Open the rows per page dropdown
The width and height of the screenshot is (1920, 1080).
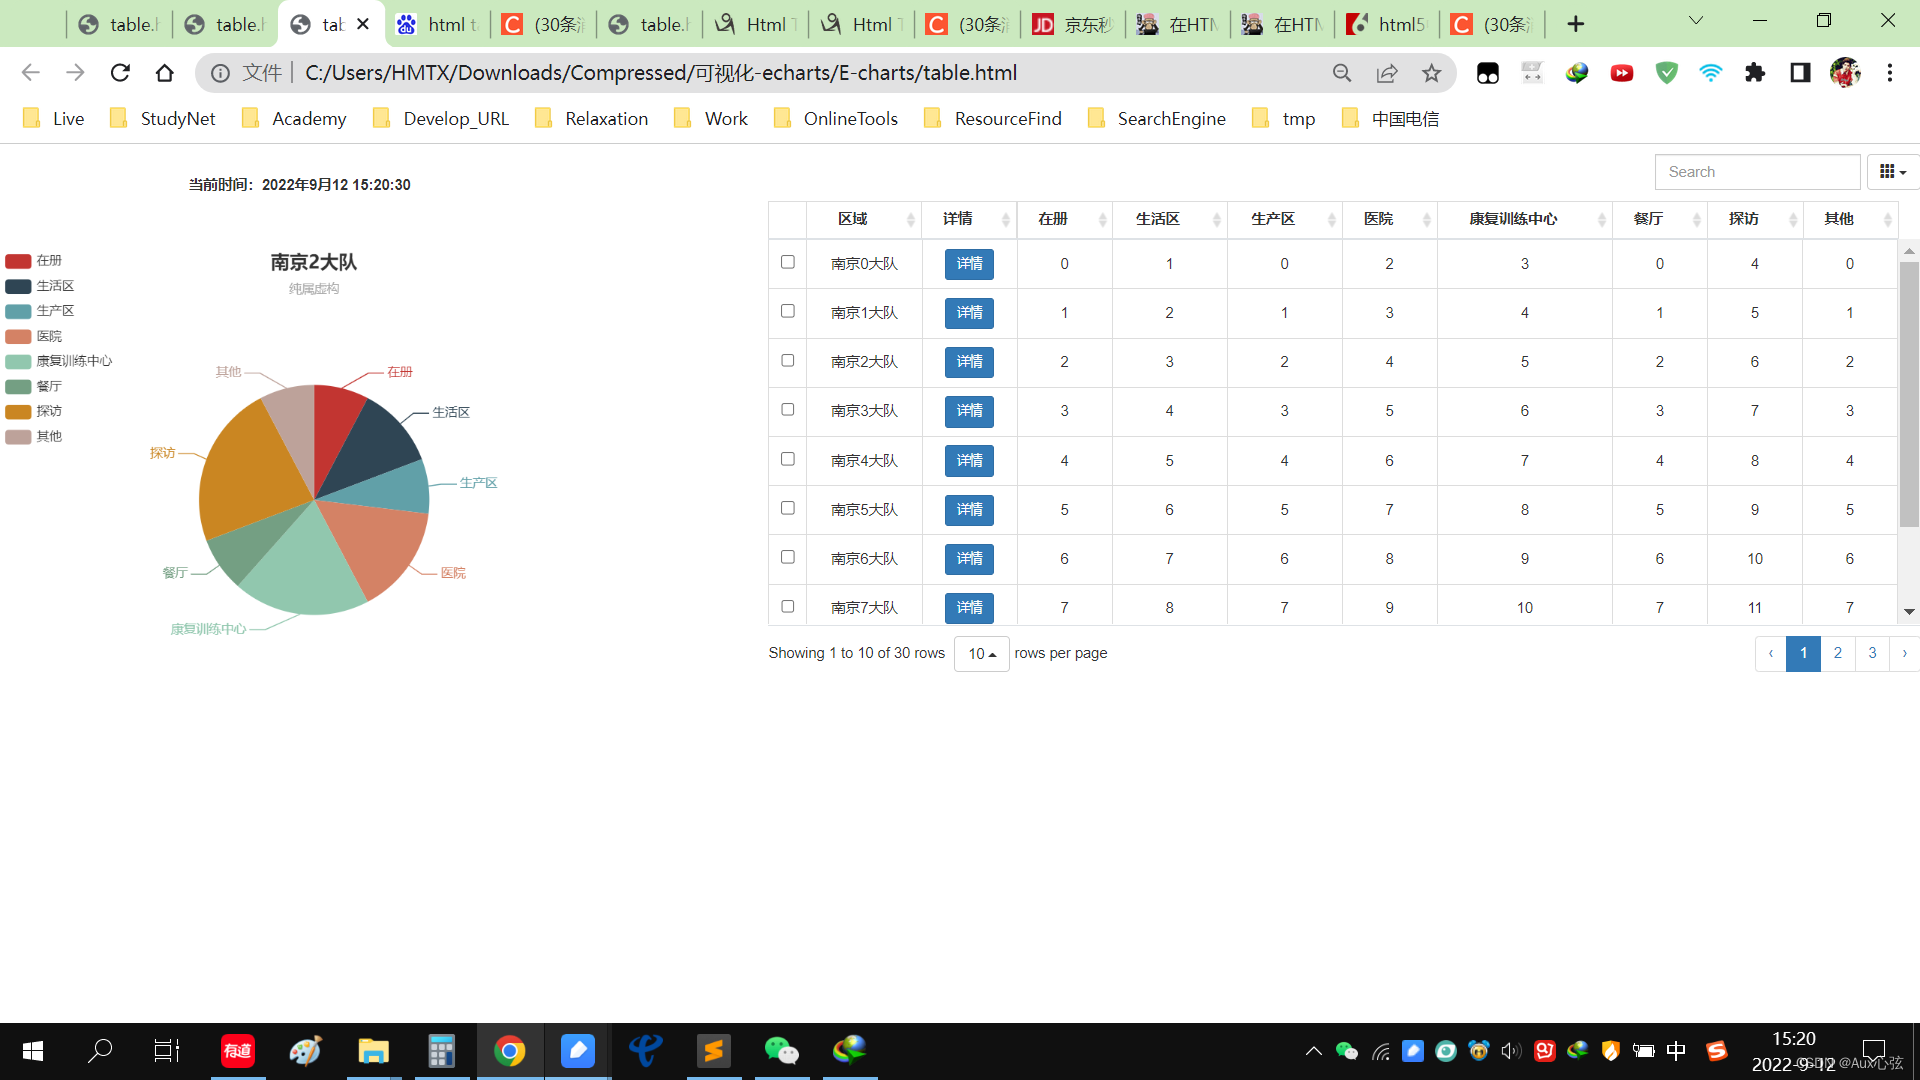click(x=981, y=654)
